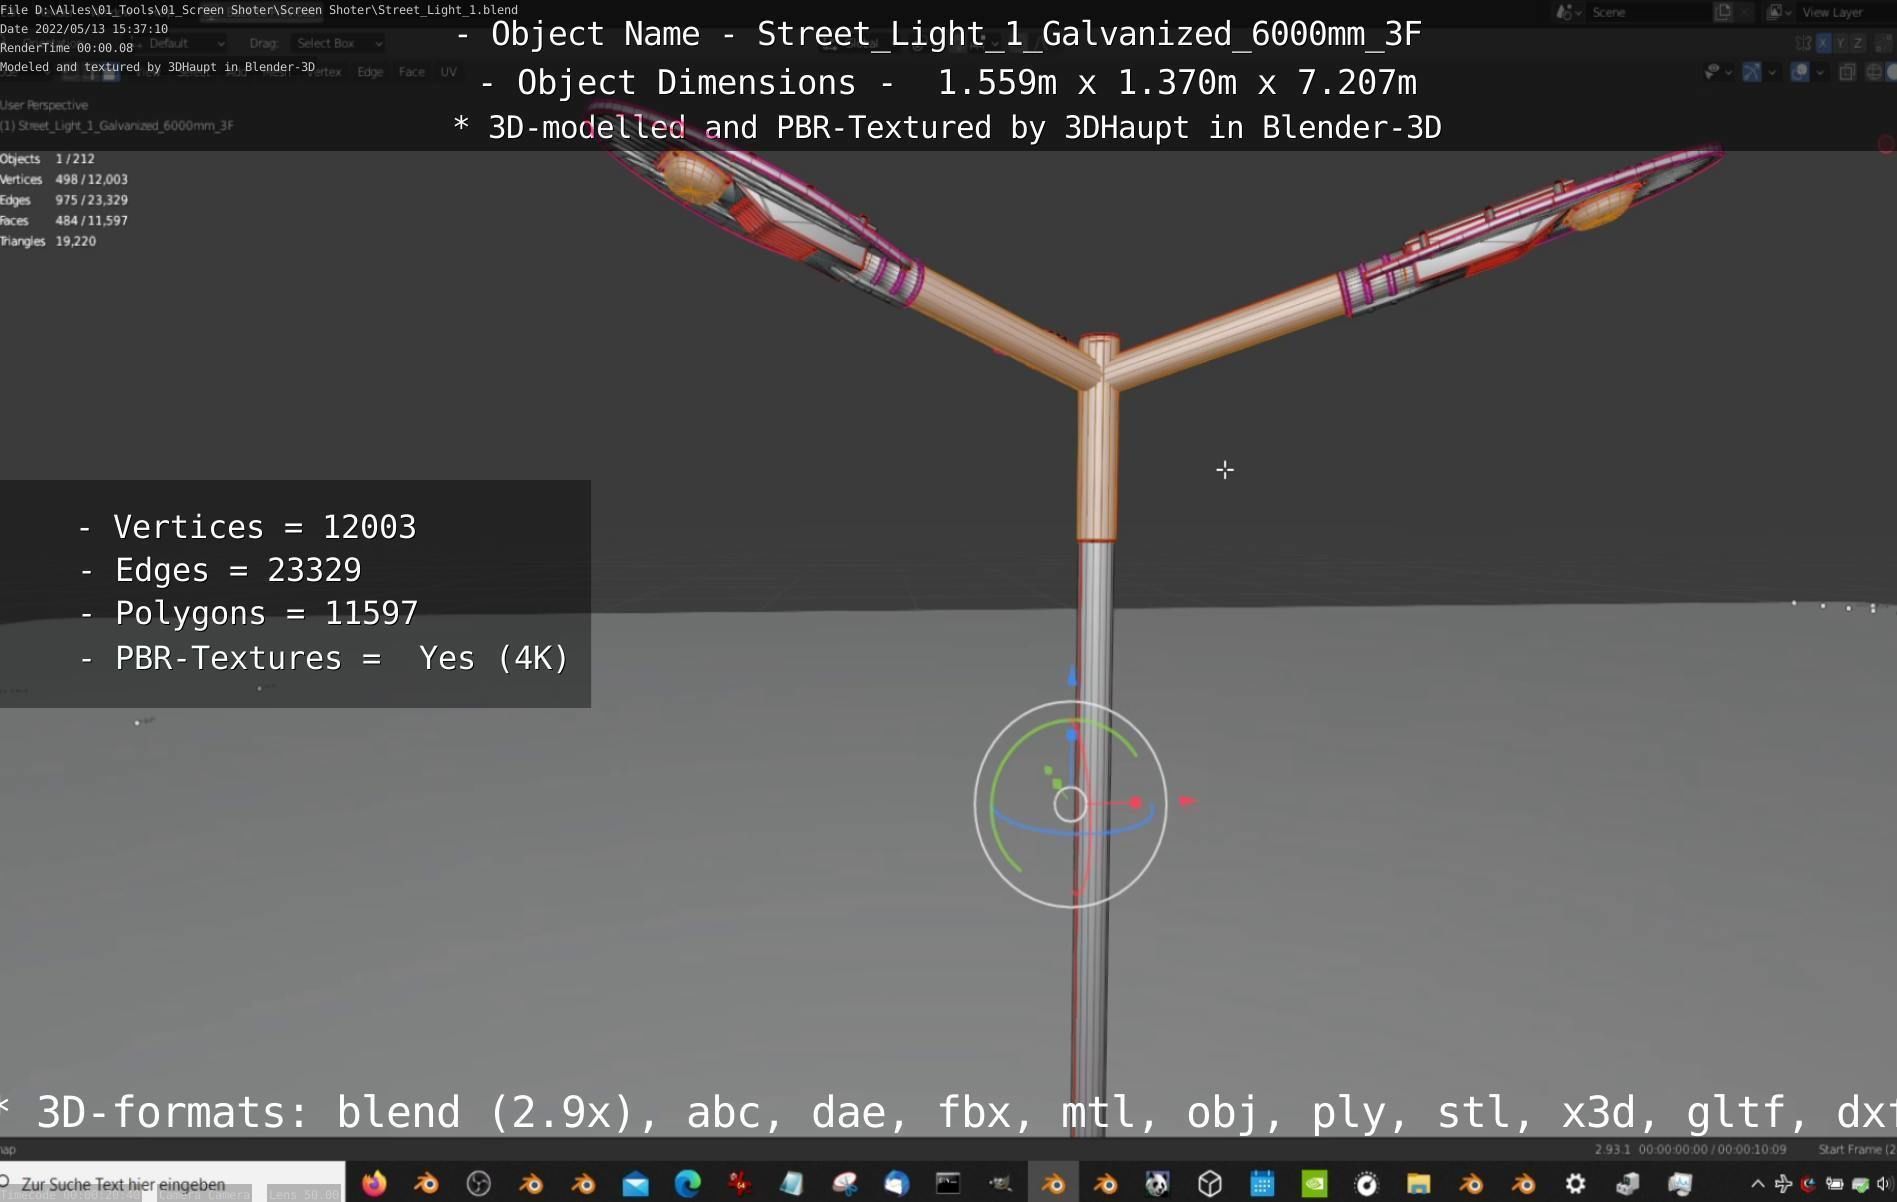Open Microsoft Edge from the taskbar
Image resolution: width=1897 pixels, height=1202 pixels.
(687, 1184)
